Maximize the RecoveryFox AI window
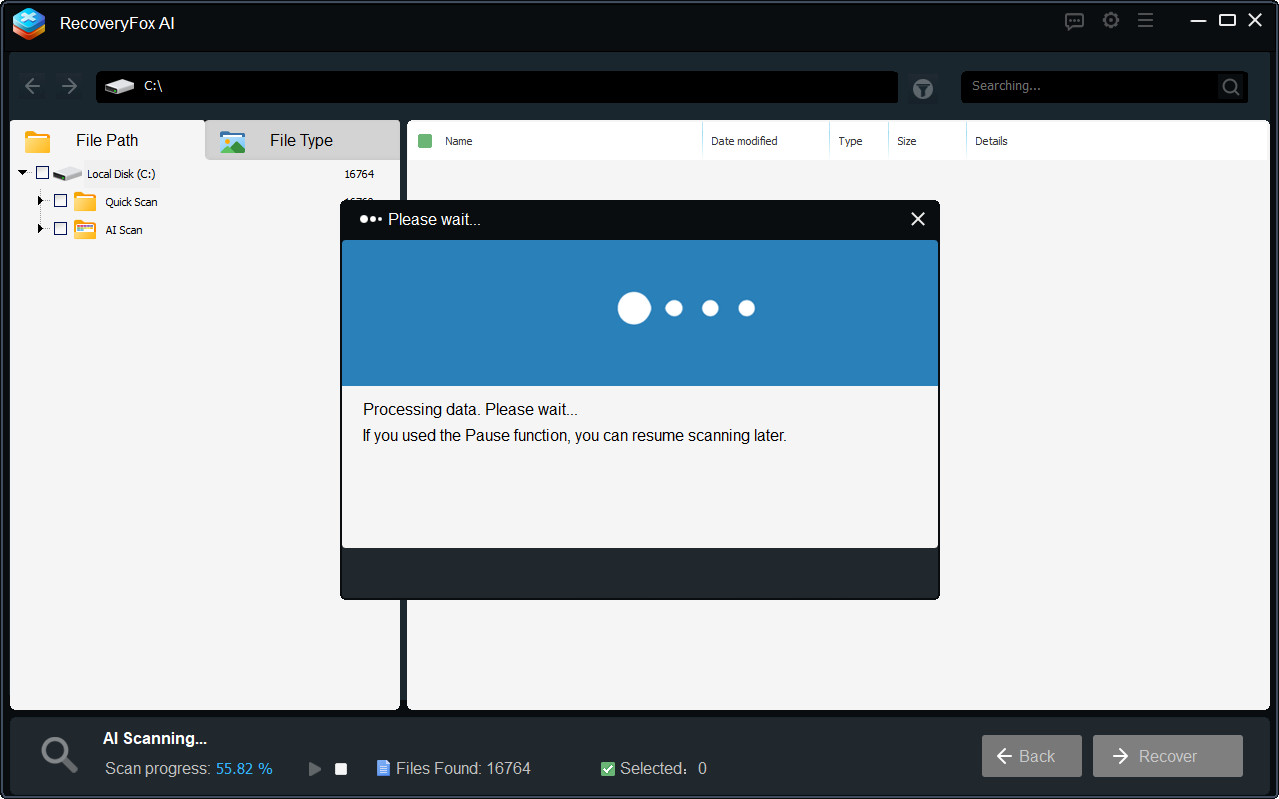Viewport: 1279px width, 799px height. (1227, 20)
